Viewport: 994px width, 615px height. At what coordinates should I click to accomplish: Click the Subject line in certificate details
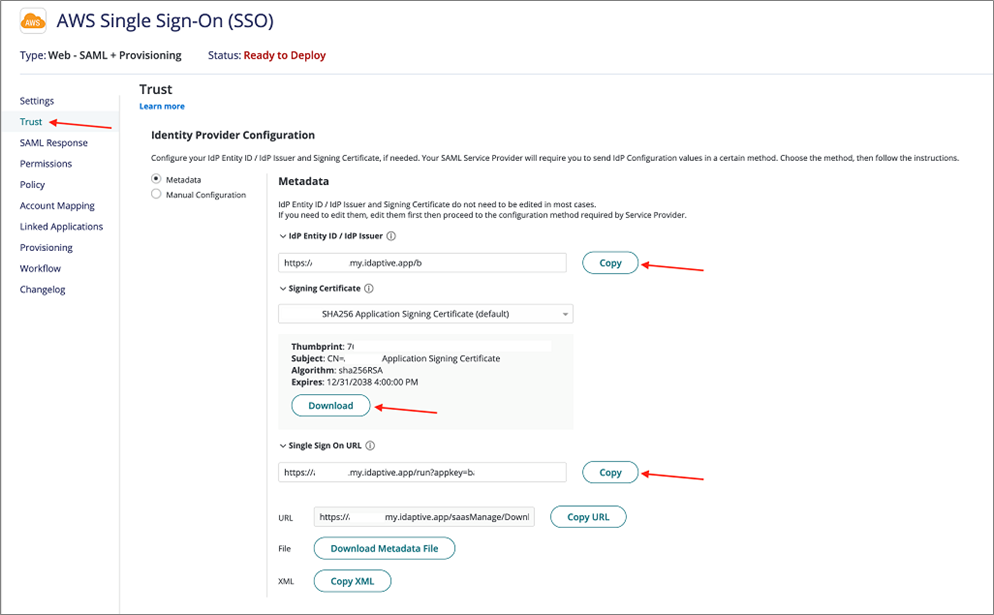[x=396, y=359]
